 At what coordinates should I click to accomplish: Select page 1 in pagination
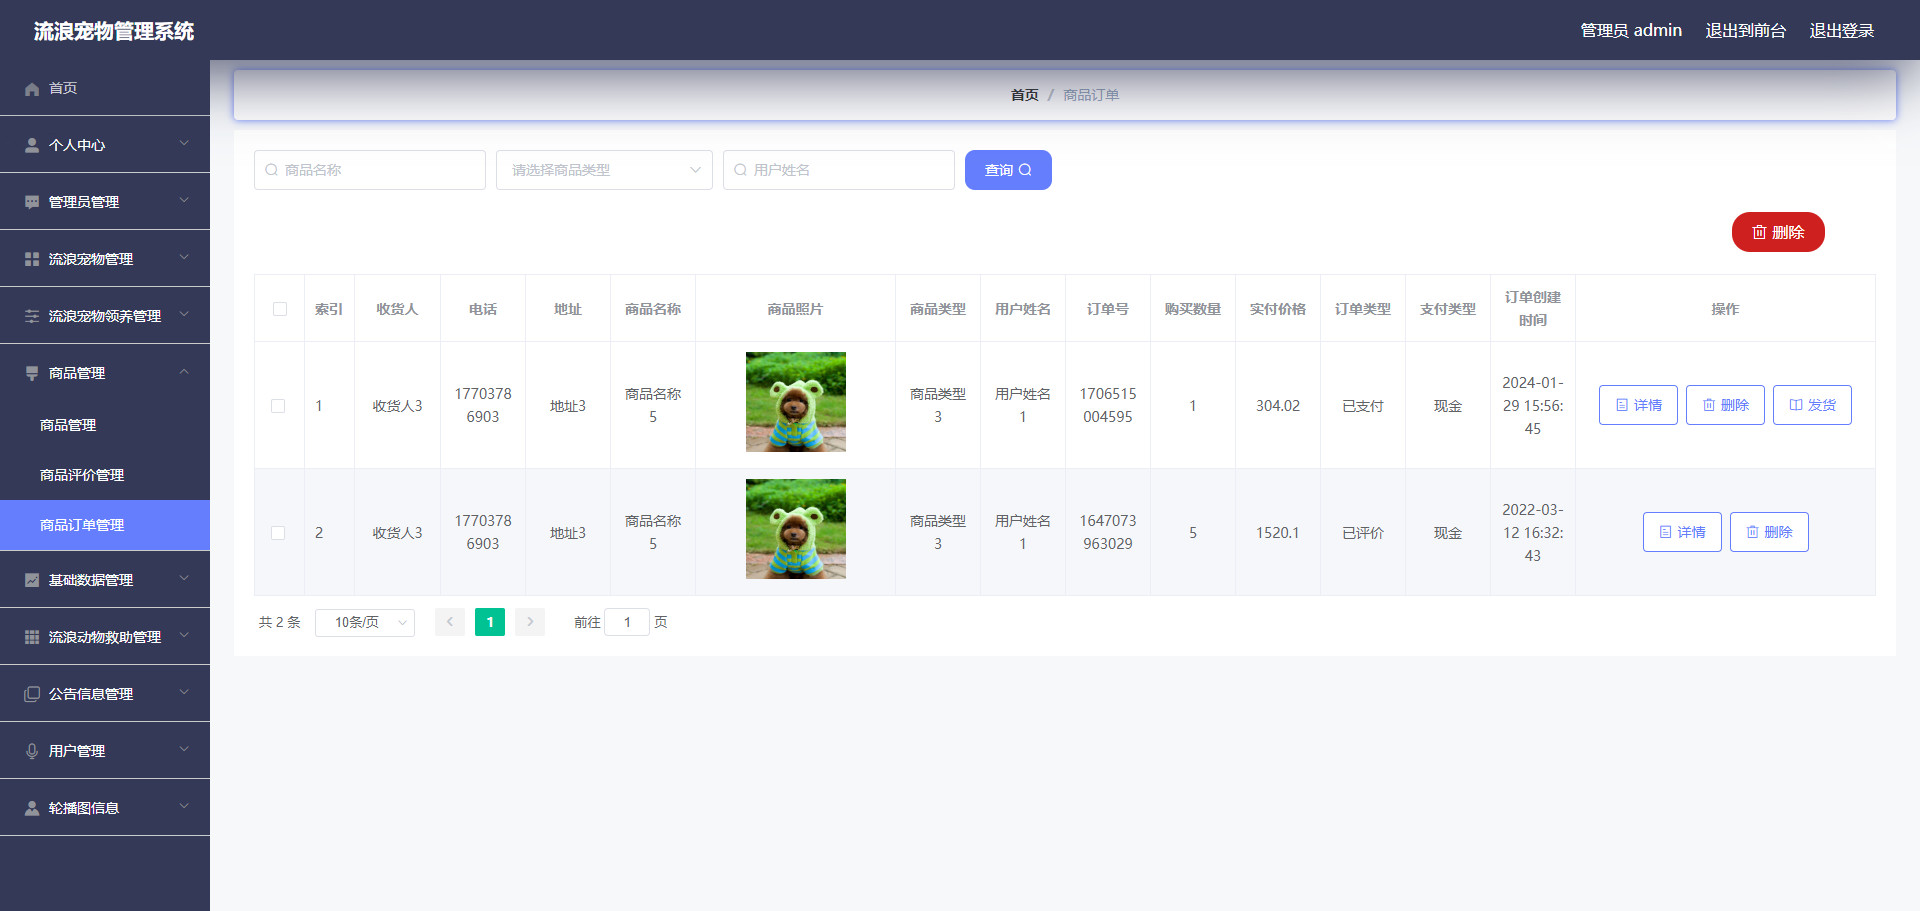click(490, 622)
